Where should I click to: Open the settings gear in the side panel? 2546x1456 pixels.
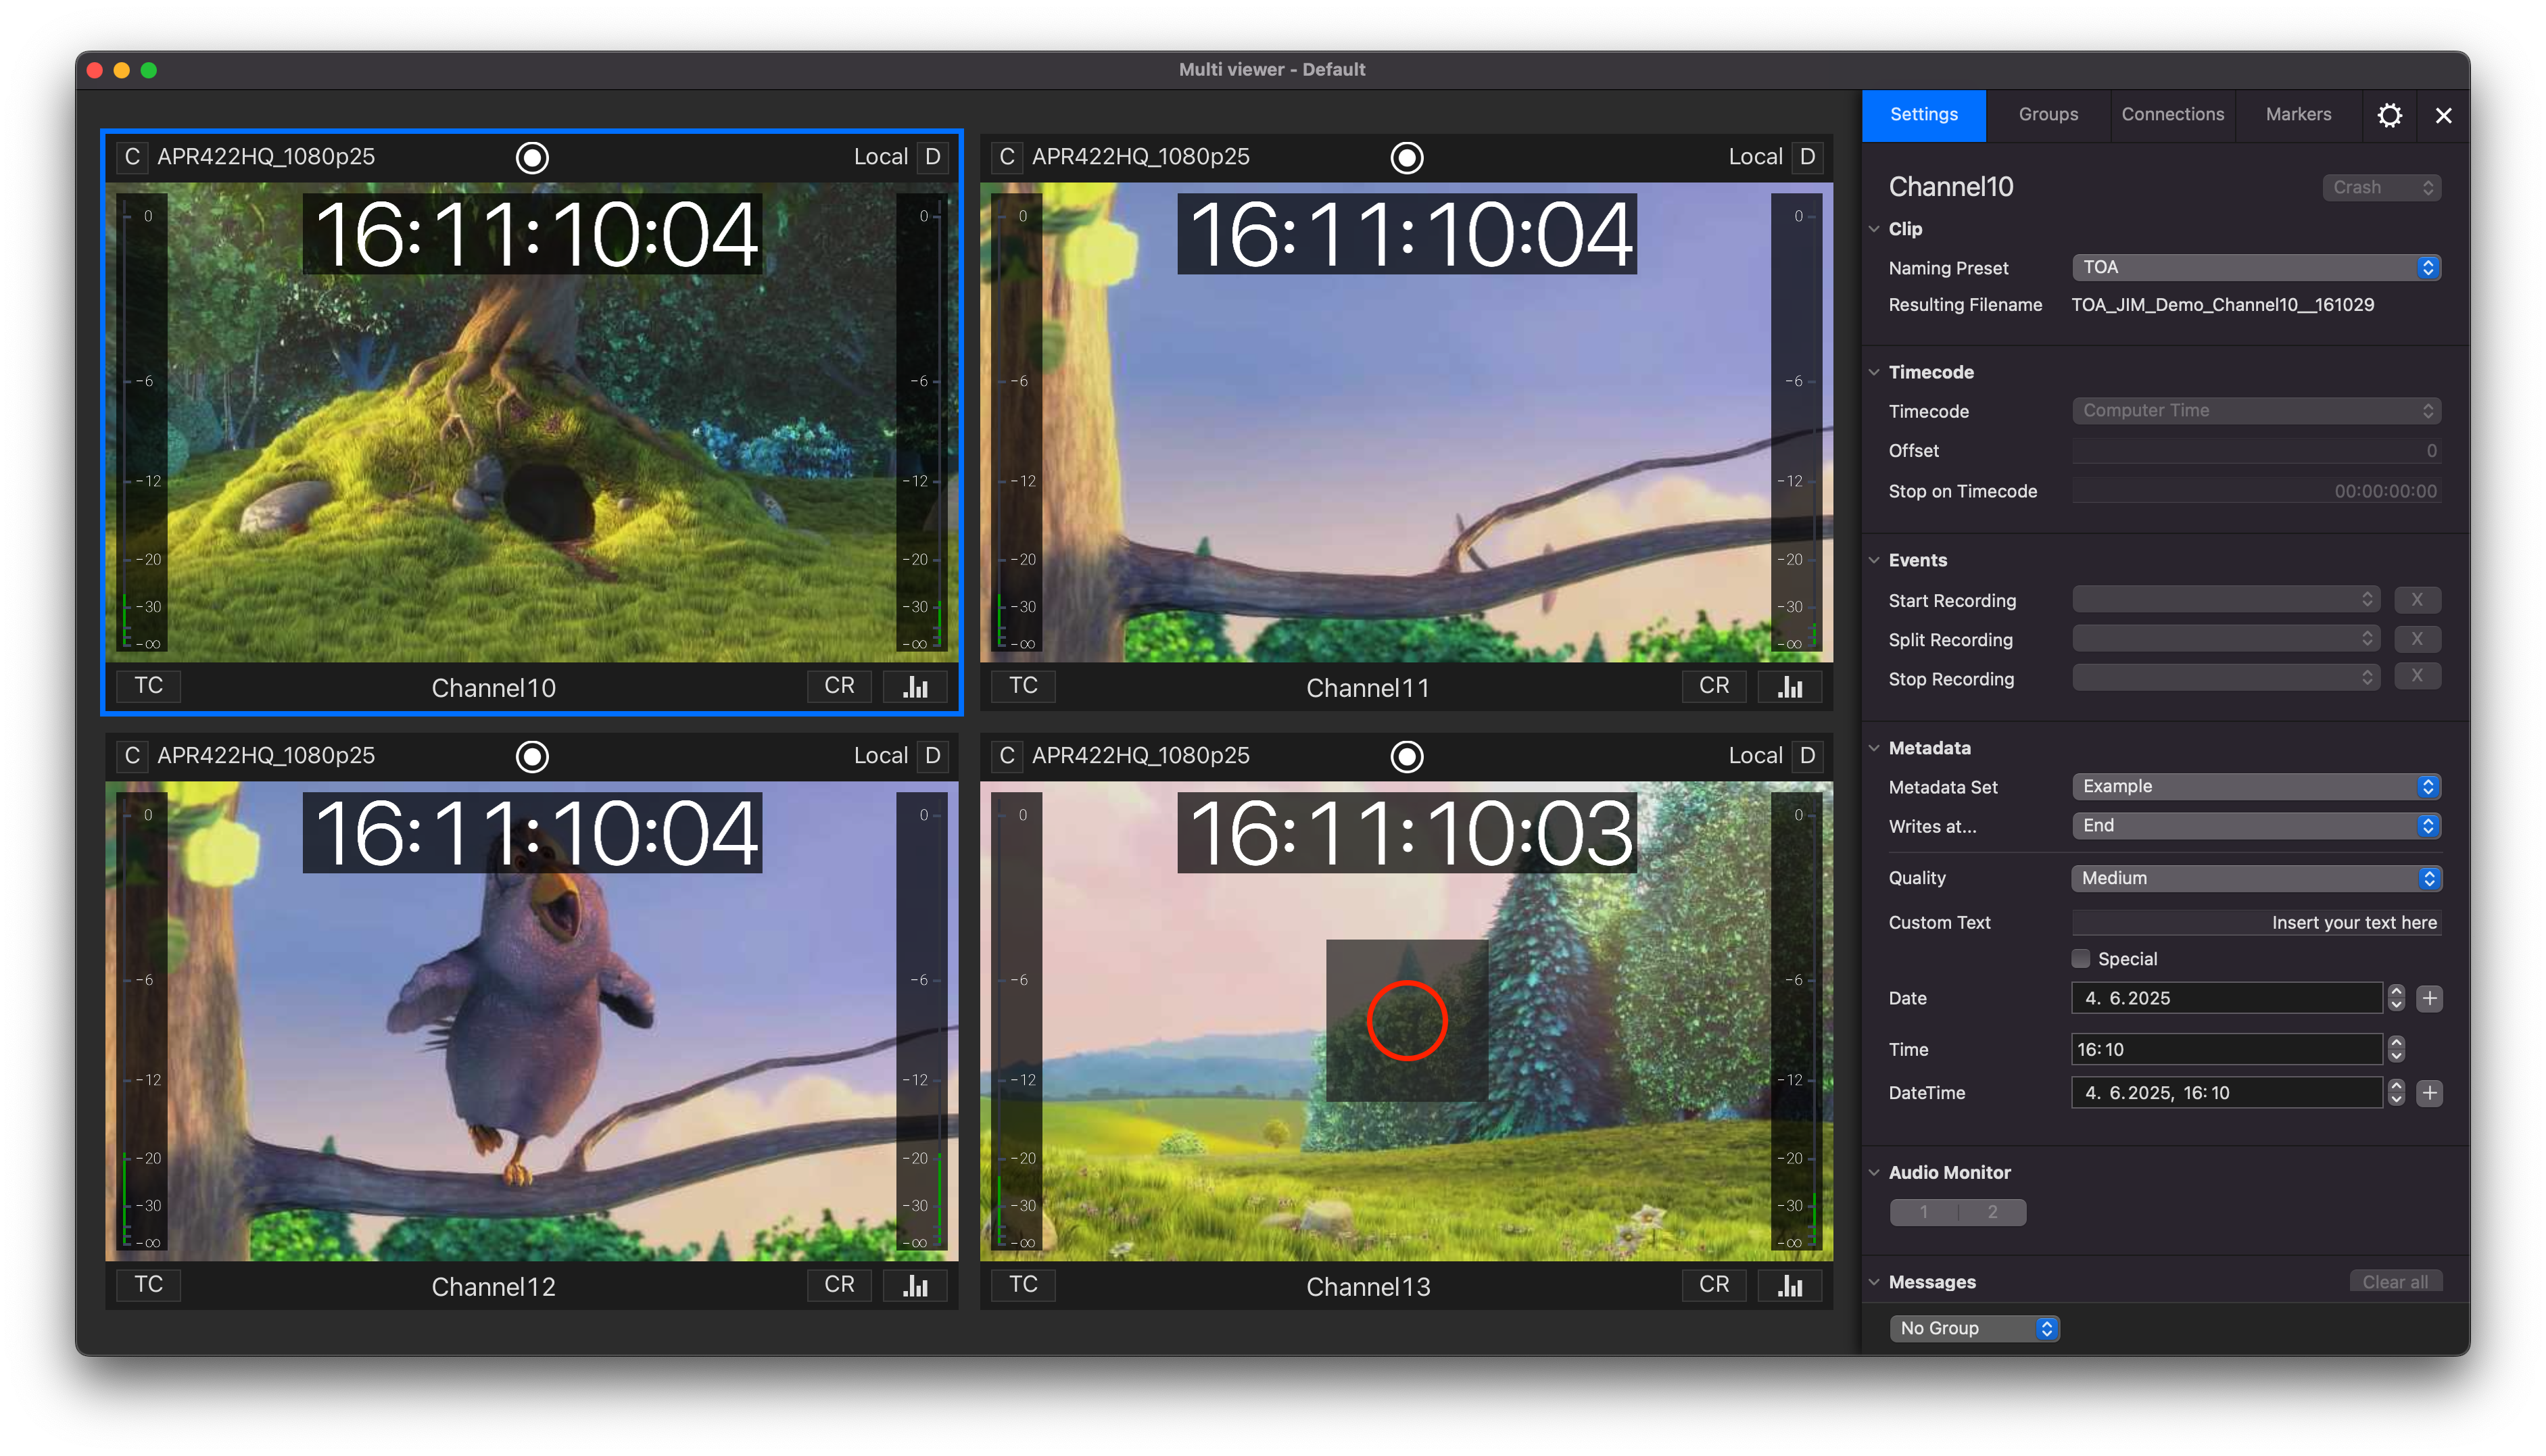(2389, 115)
